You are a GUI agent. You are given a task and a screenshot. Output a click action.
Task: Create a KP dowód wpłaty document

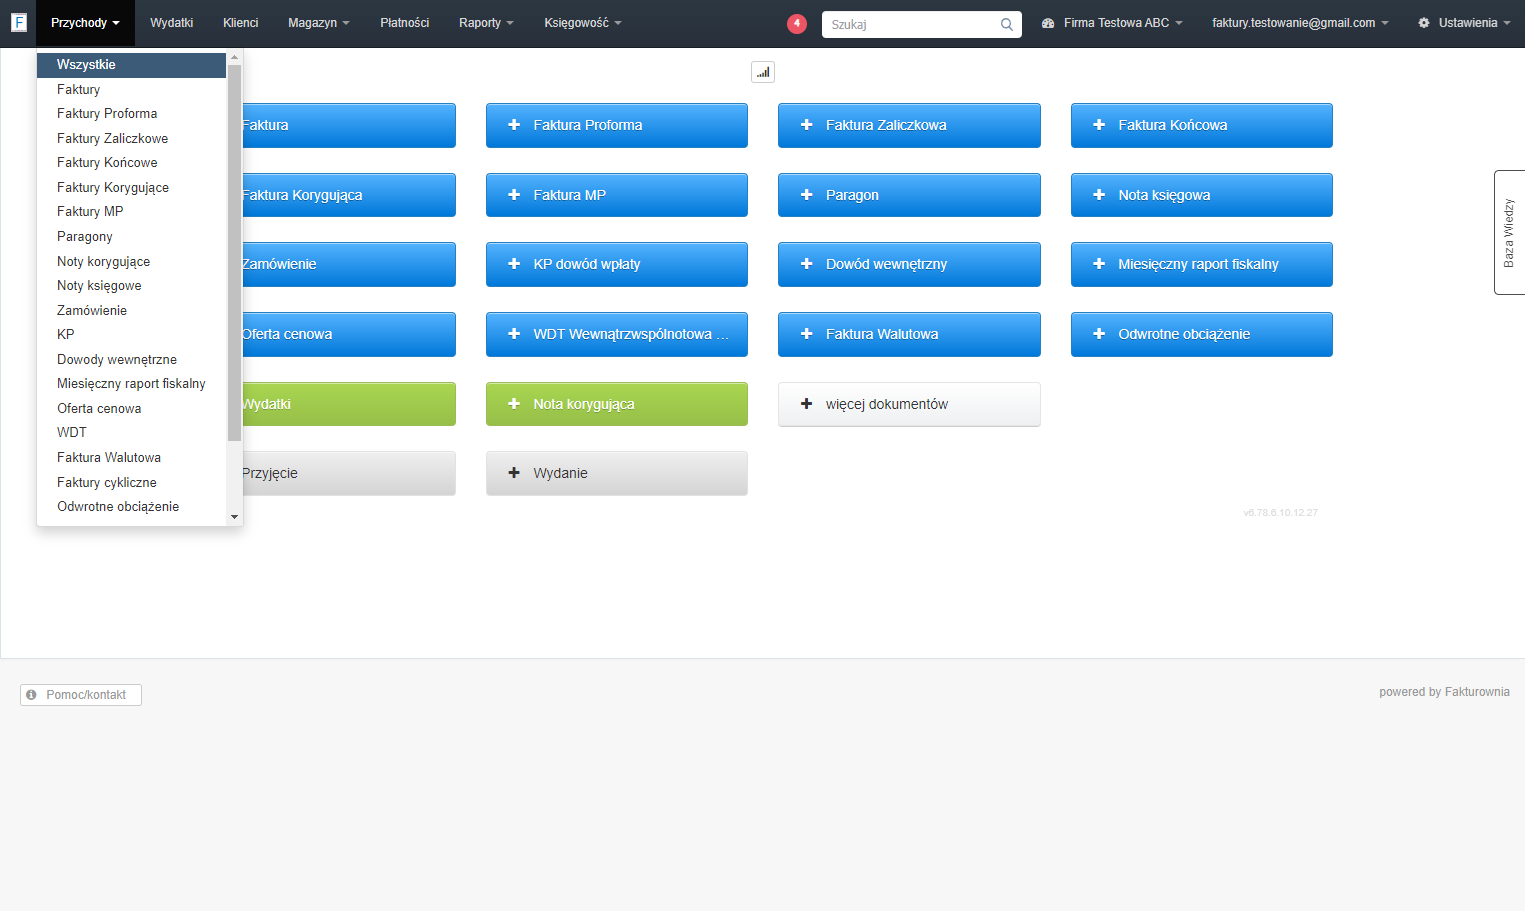point(617,264)
